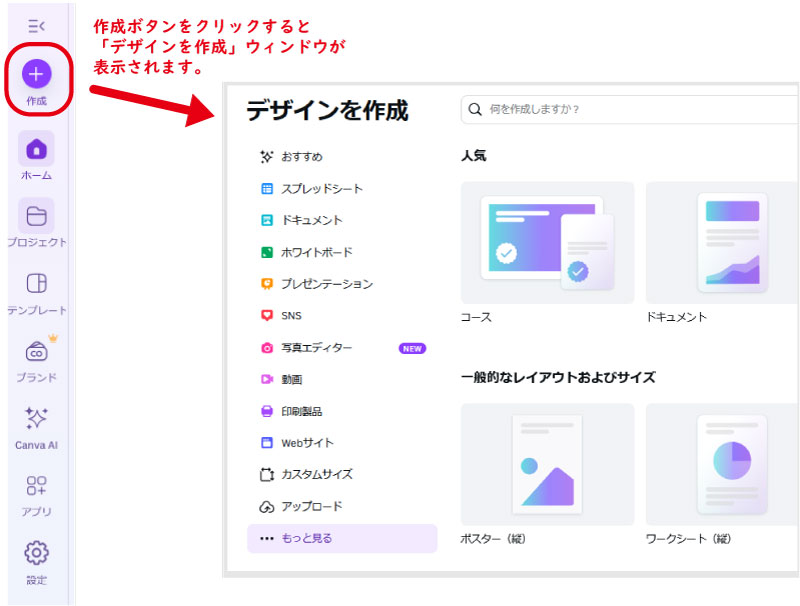Open the スプレッドシート category label
800x606 pixels.
pyautogui.click(x=322, y=189)
